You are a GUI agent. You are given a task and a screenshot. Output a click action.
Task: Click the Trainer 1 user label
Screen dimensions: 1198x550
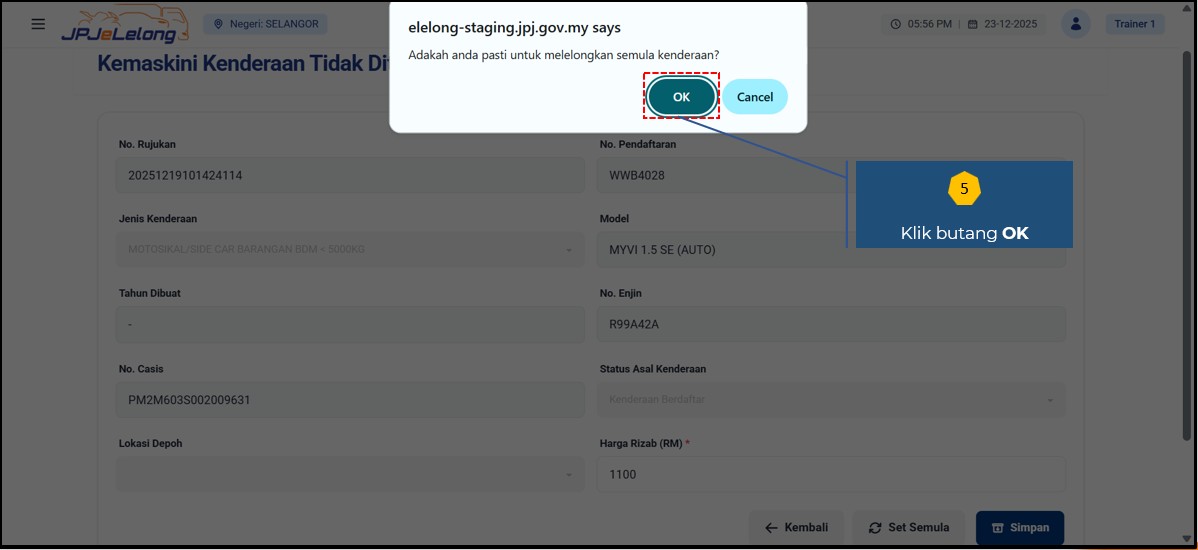tap(1135, 24)
